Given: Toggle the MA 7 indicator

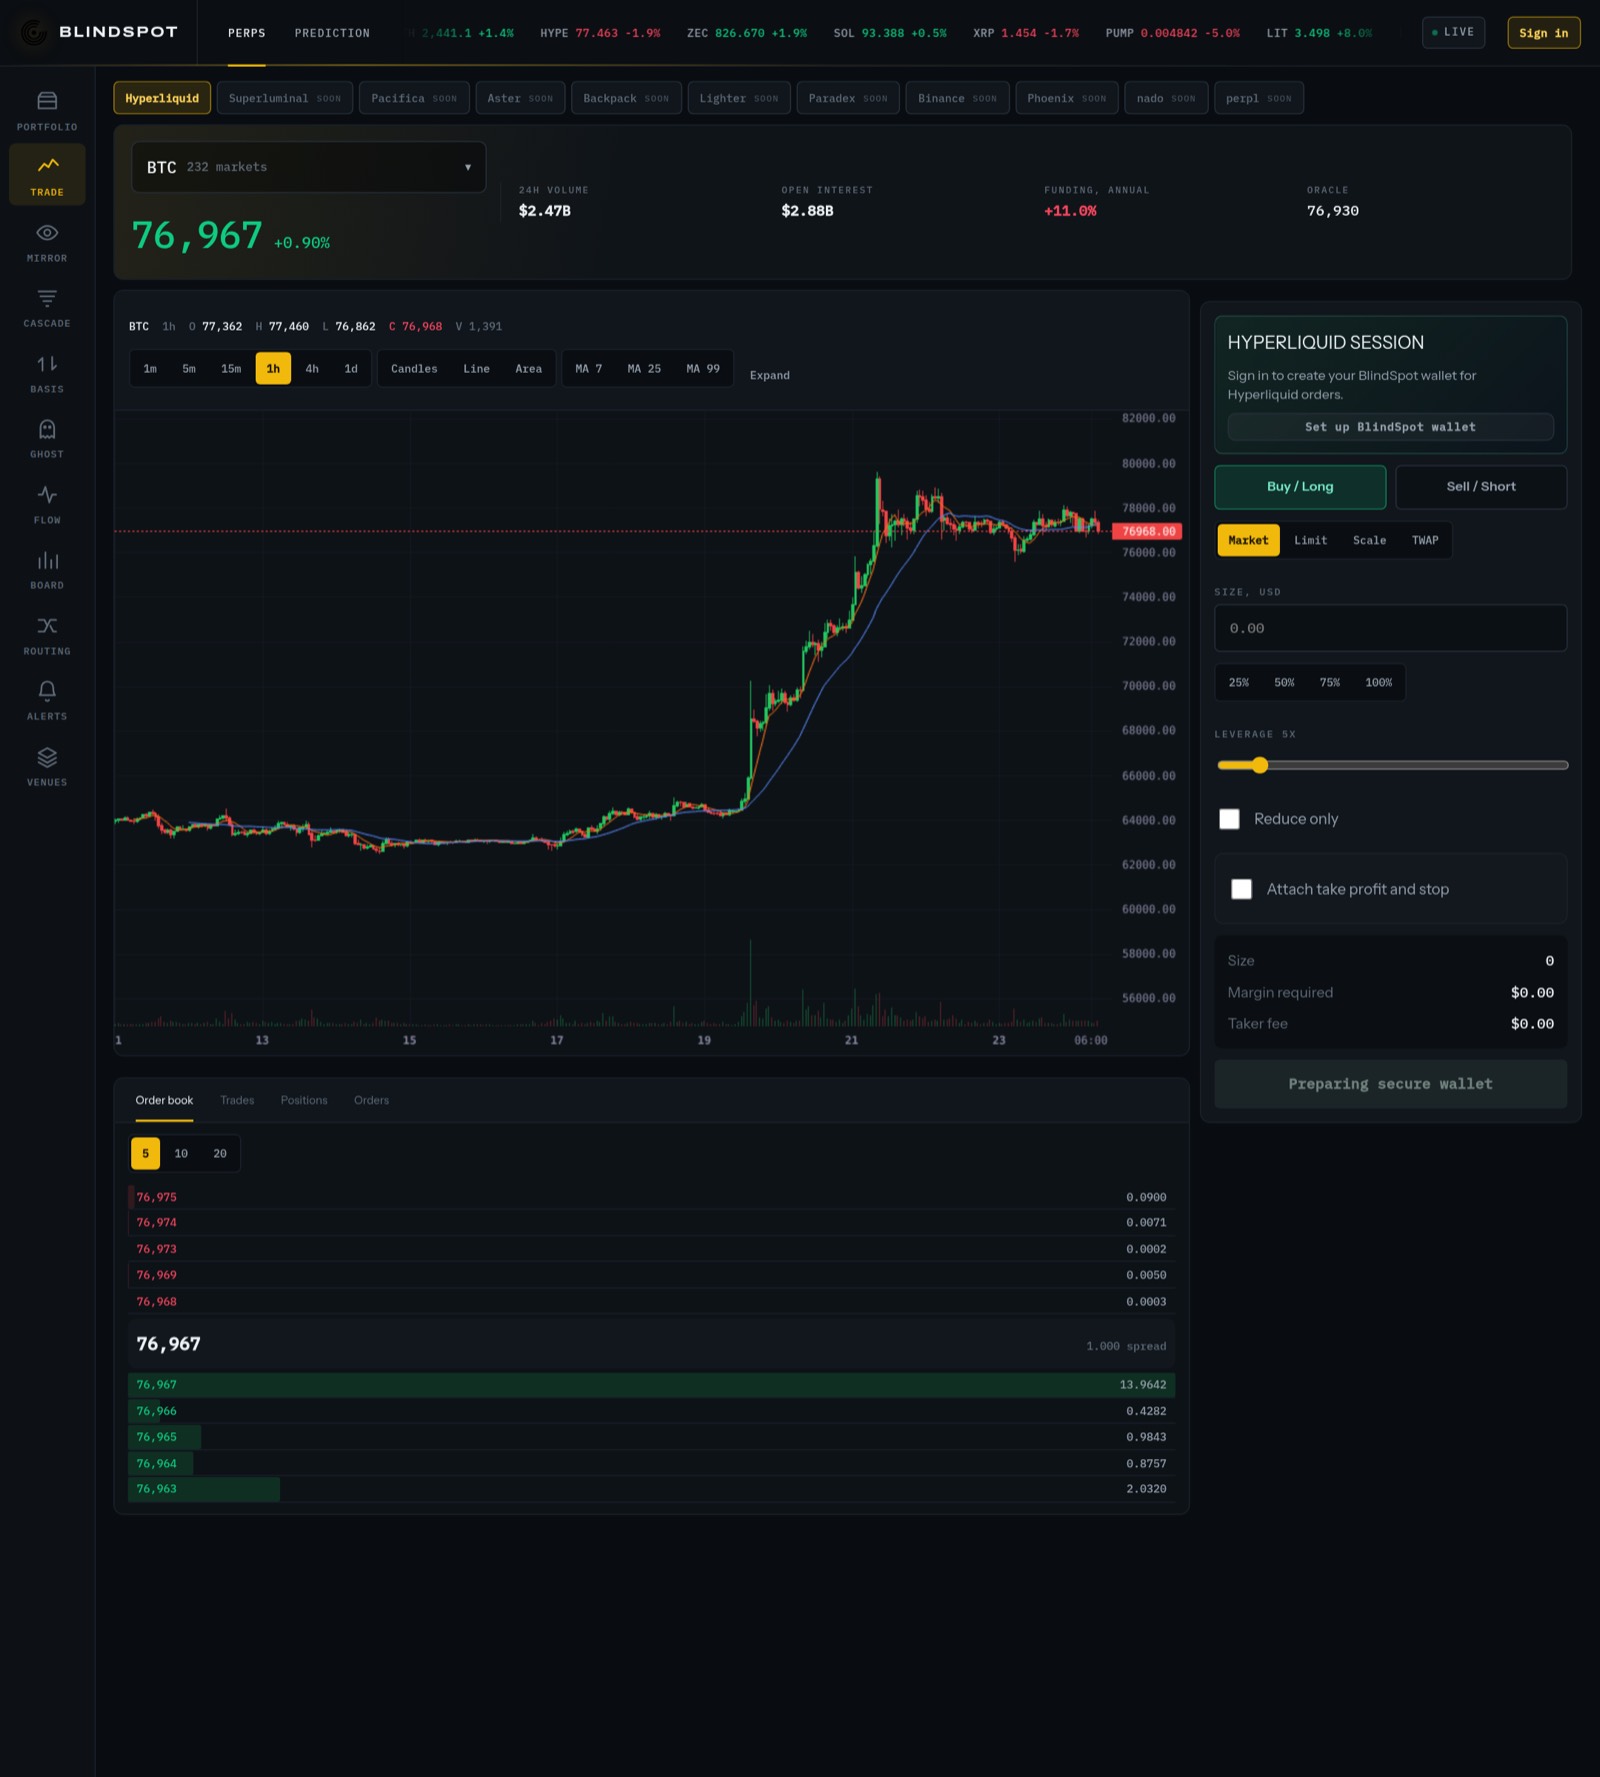Looking at the screenshot, I should pyautogui.click(x=588, y=369).
